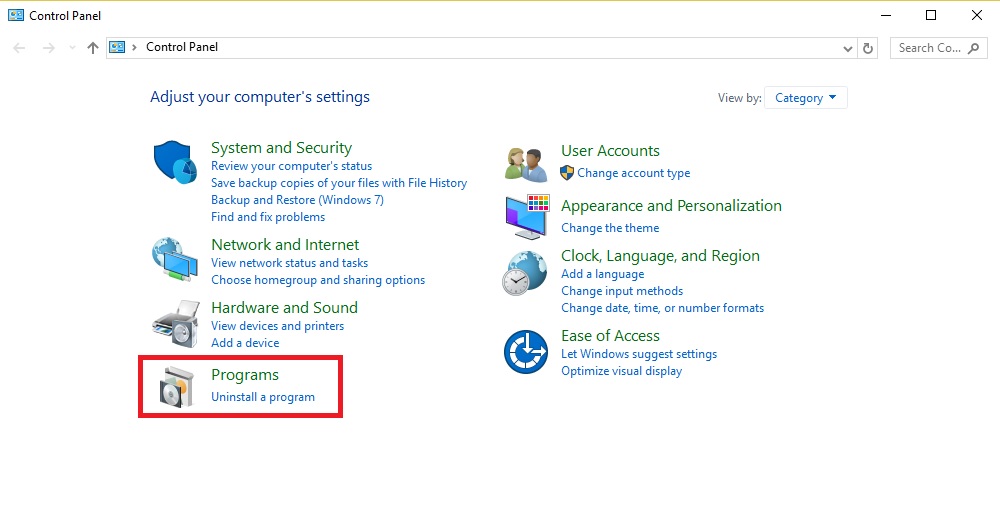The width and height of the screenshot is (1000, 517).
Task: Open the Appearance and Personalization monitor icon
Action: click(x=527, y=217)
